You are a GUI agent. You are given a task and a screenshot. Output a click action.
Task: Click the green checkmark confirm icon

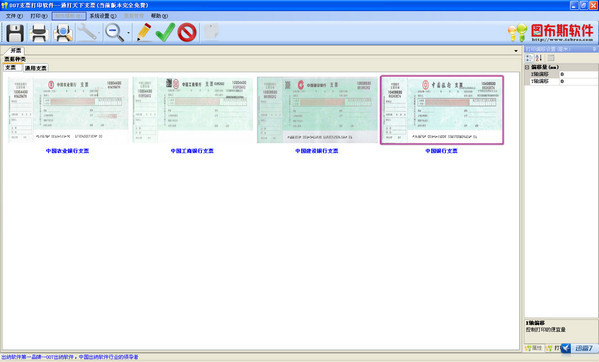[x=165, y=32]
